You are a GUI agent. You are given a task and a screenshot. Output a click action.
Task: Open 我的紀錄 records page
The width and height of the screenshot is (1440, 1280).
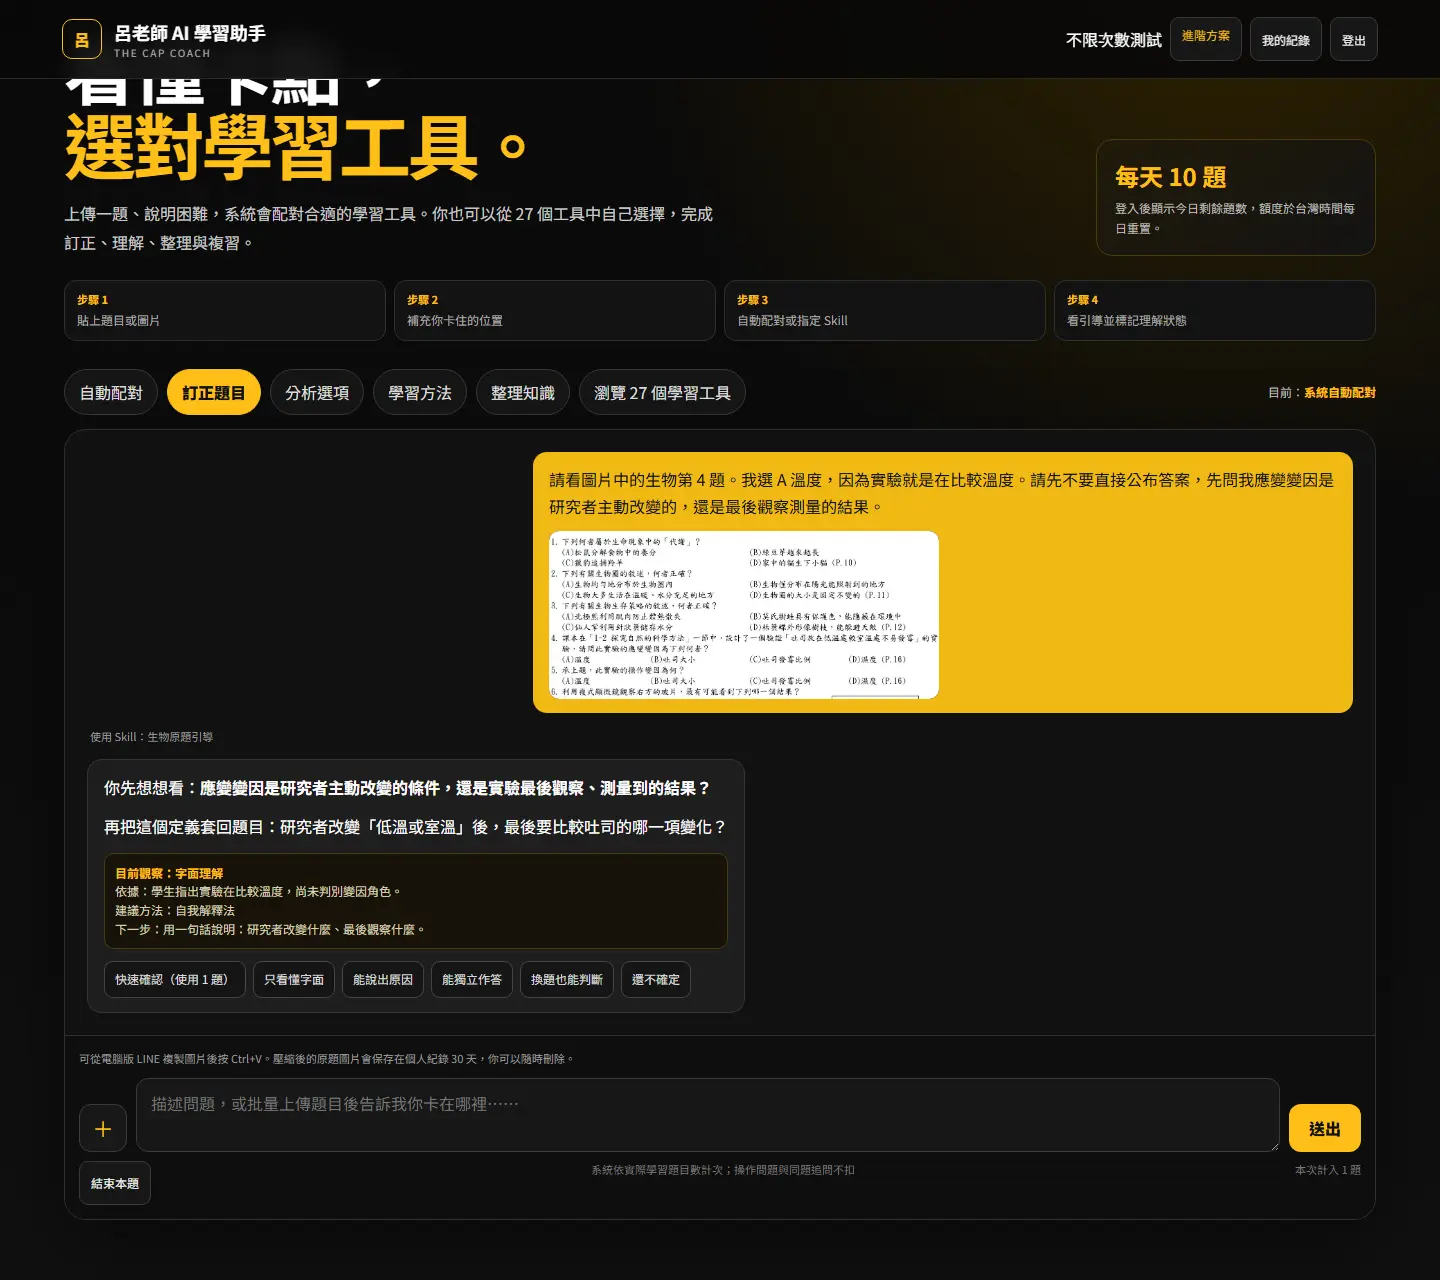(x=1286, y=40)
